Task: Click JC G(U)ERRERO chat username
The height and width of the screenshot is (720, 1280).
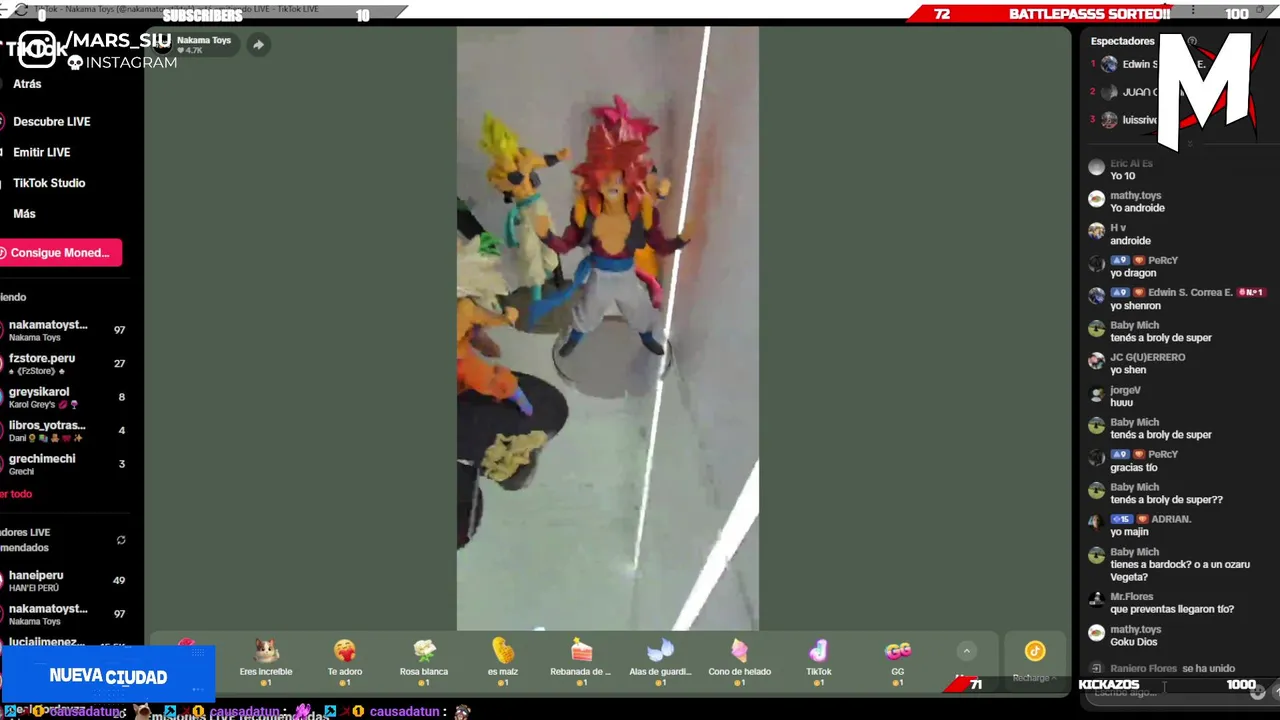Action: click(1147, 357)
